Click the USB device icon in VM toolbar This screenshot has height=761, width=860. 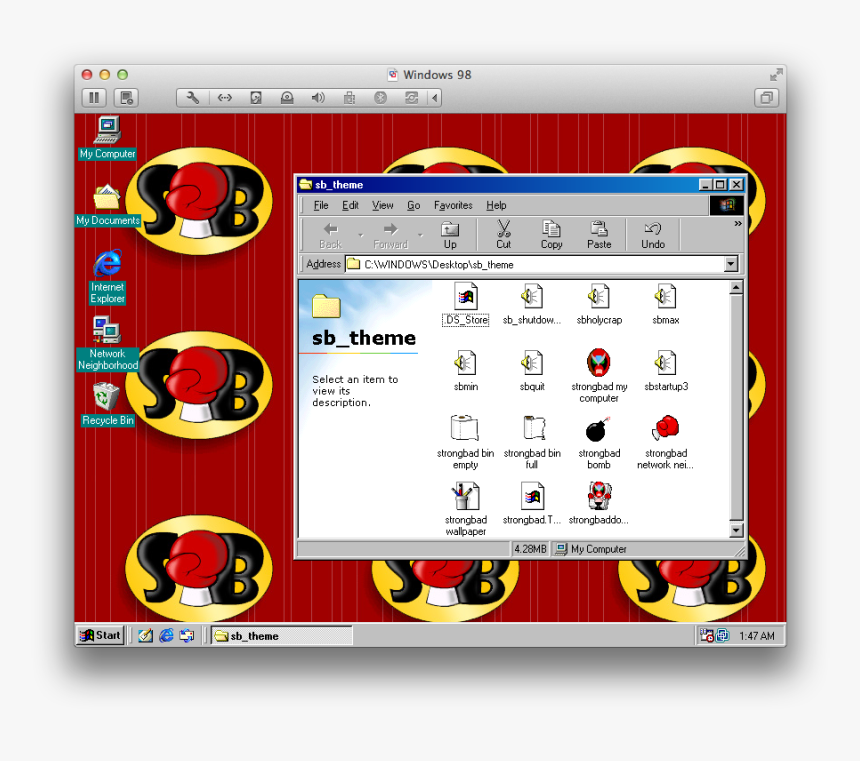point(349,98)
